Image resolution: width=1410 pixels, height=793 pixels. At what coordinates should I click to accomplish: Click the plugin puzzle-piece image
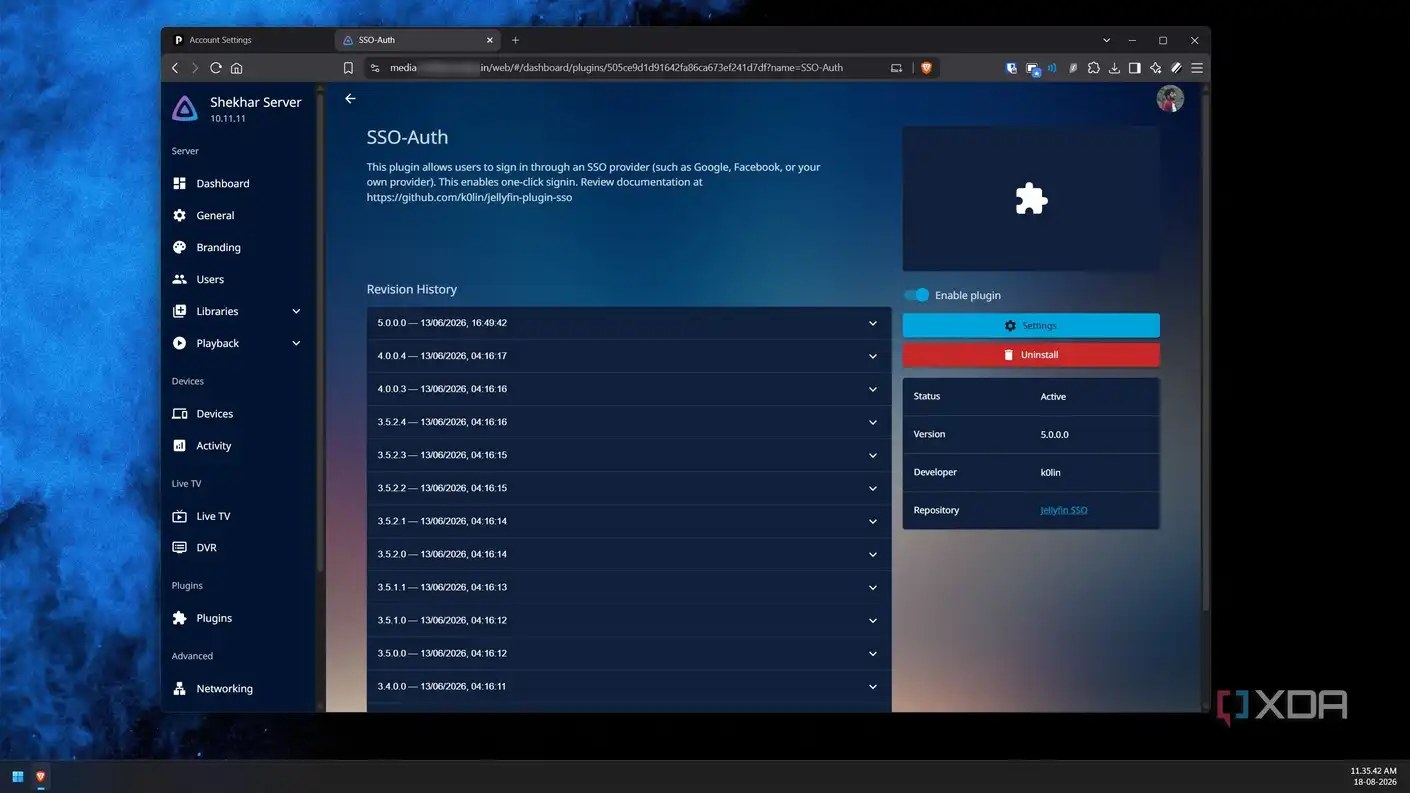[1031, 199]
